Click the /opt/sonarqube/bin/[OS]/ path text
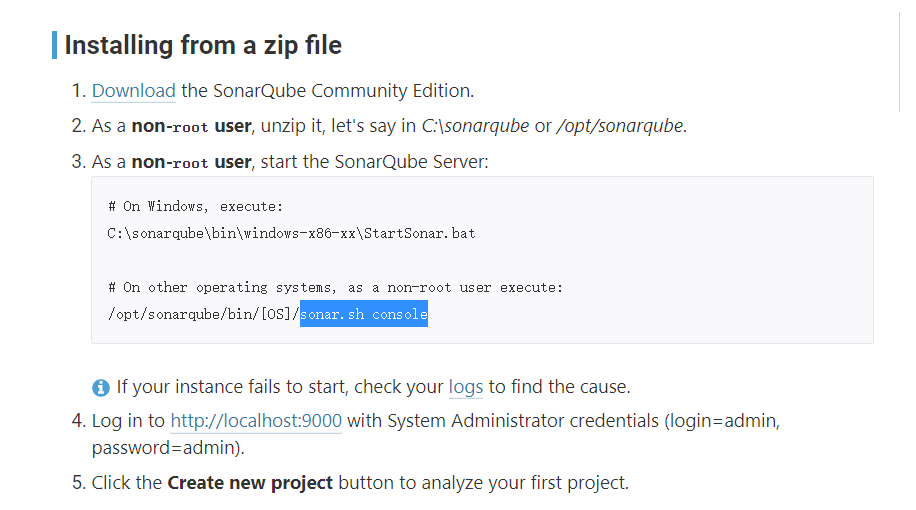The image size is (916, 510). click(203, 314)
